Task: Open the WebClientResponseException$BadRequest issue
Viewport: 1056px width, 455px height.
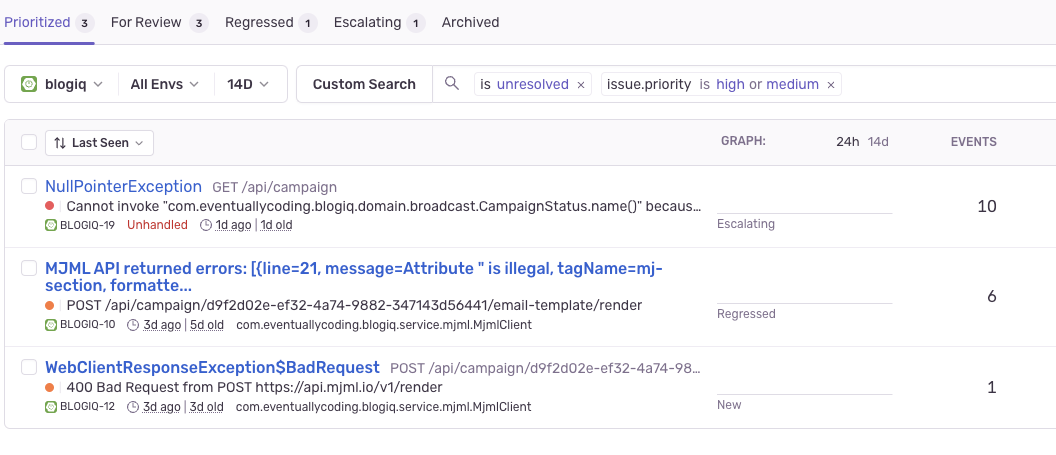Action: point(212,367)
